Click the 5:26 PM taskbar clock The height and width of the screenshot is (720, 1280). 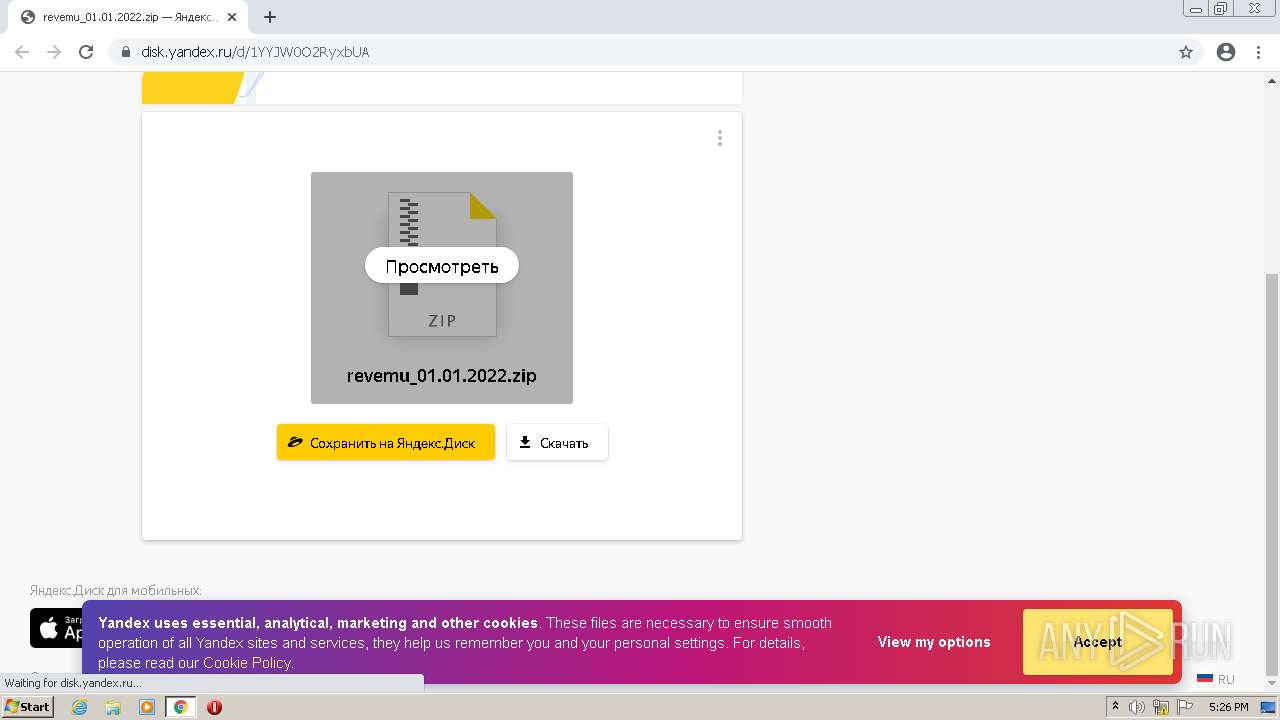(1228, 707)
